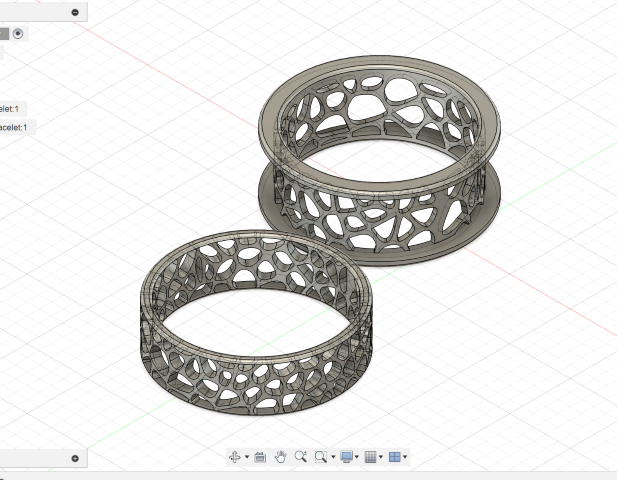Open Display Settings monitor icon
This screenshot has width=617, height=480.
tap(346, 457)
